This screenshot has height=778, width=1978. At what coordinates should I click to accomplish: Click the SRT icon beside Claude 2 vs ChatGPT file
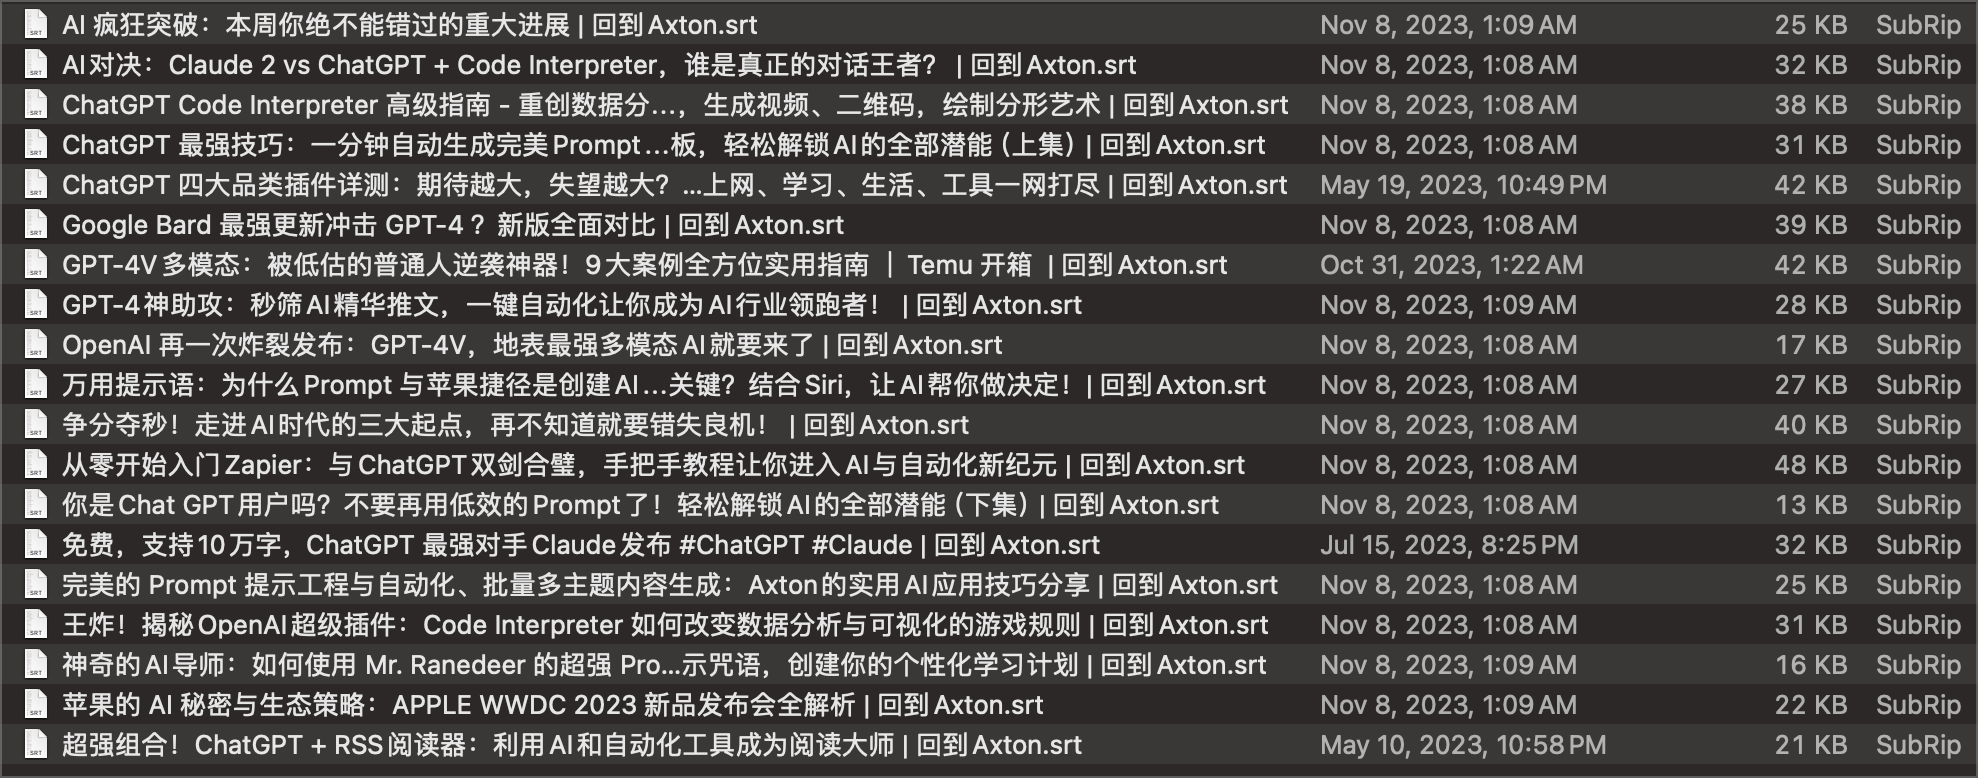coord(36,65)
